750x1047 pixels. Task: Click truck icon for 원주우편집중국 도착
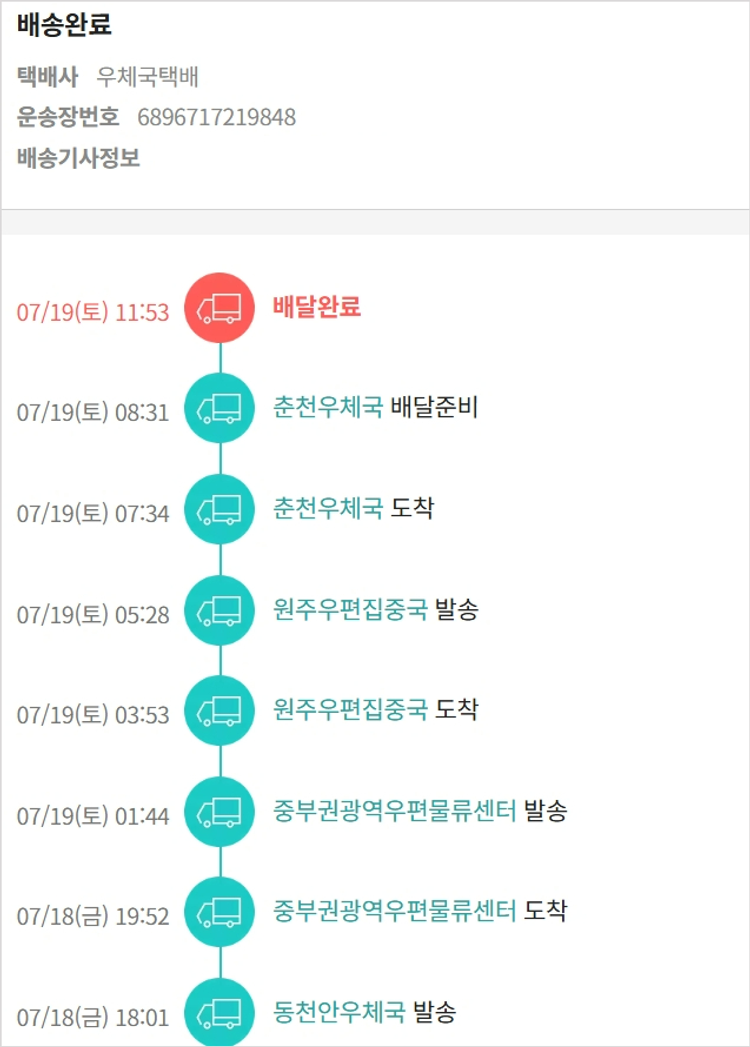tap(220, 710)
